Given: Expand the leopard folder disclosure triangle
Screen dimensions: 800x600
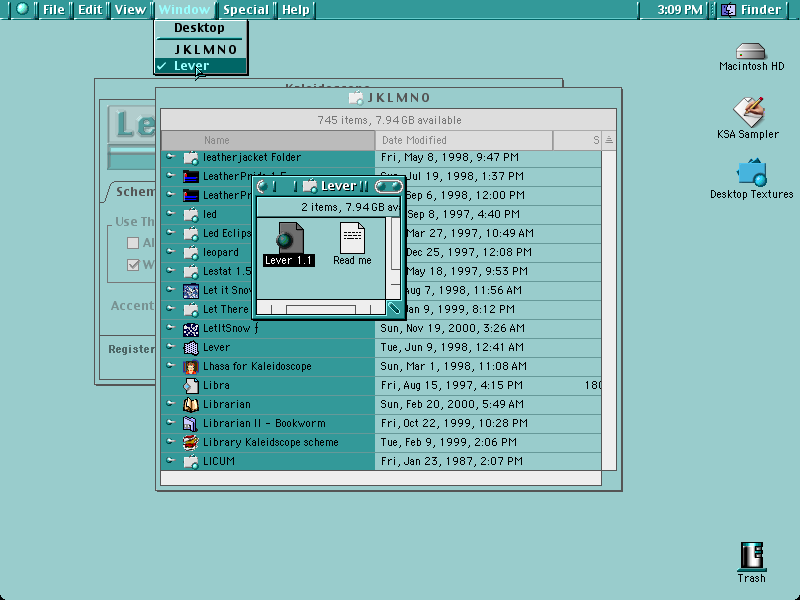Looking at the screenshot, I should tap(170, 252).
